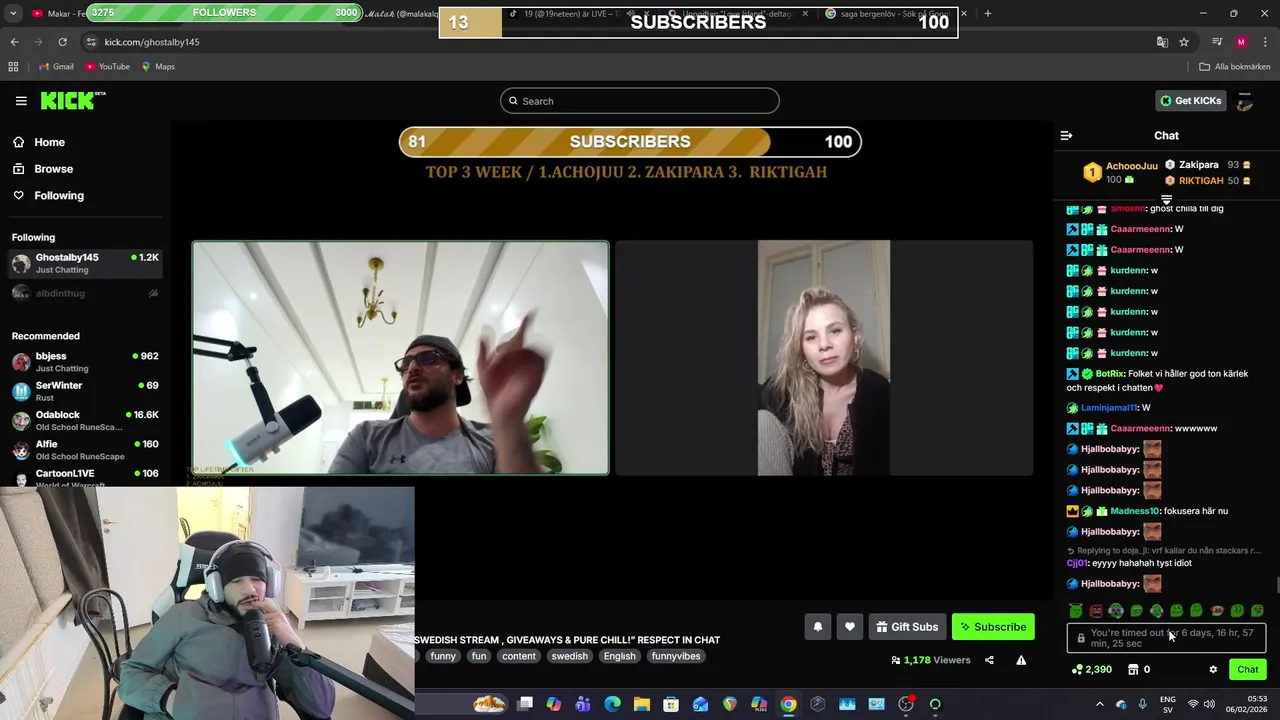
Task: Select the English tag
Action: [x=619, y=656]
